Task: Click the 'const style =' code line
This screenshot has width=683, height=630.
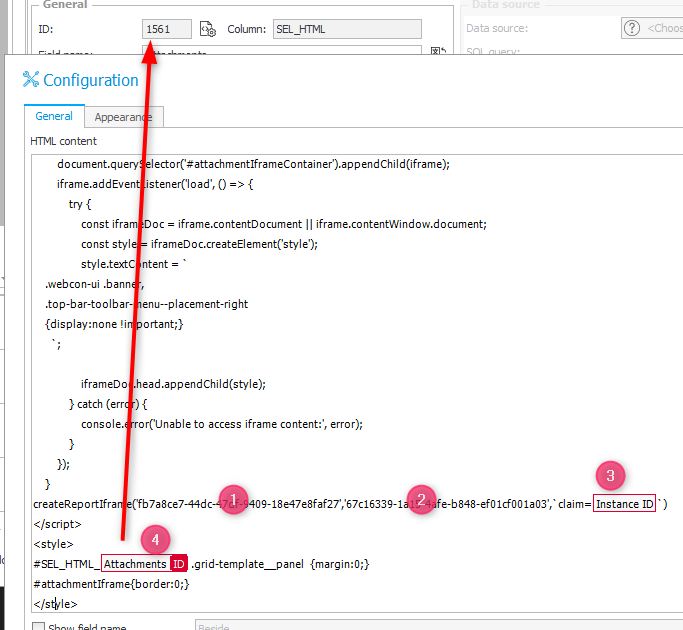Action: 199,244
